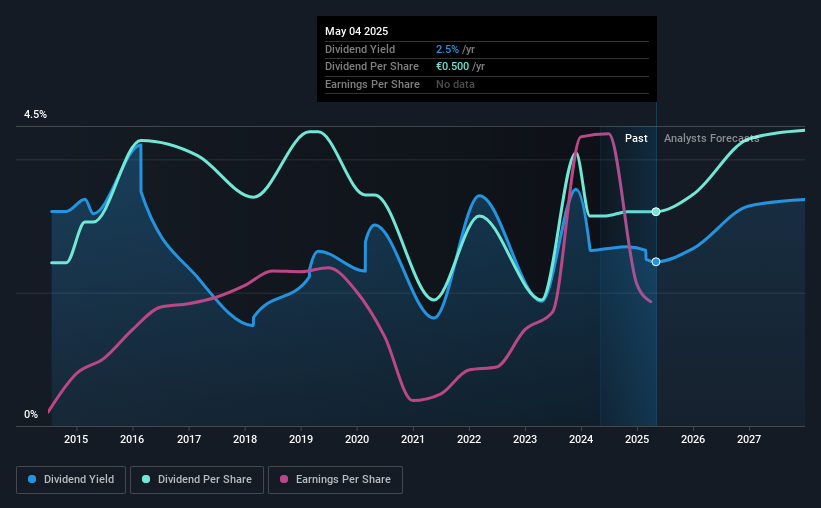
Task: Select the Dividend Per Share data point marker
Action: click(x=656, y=212)
